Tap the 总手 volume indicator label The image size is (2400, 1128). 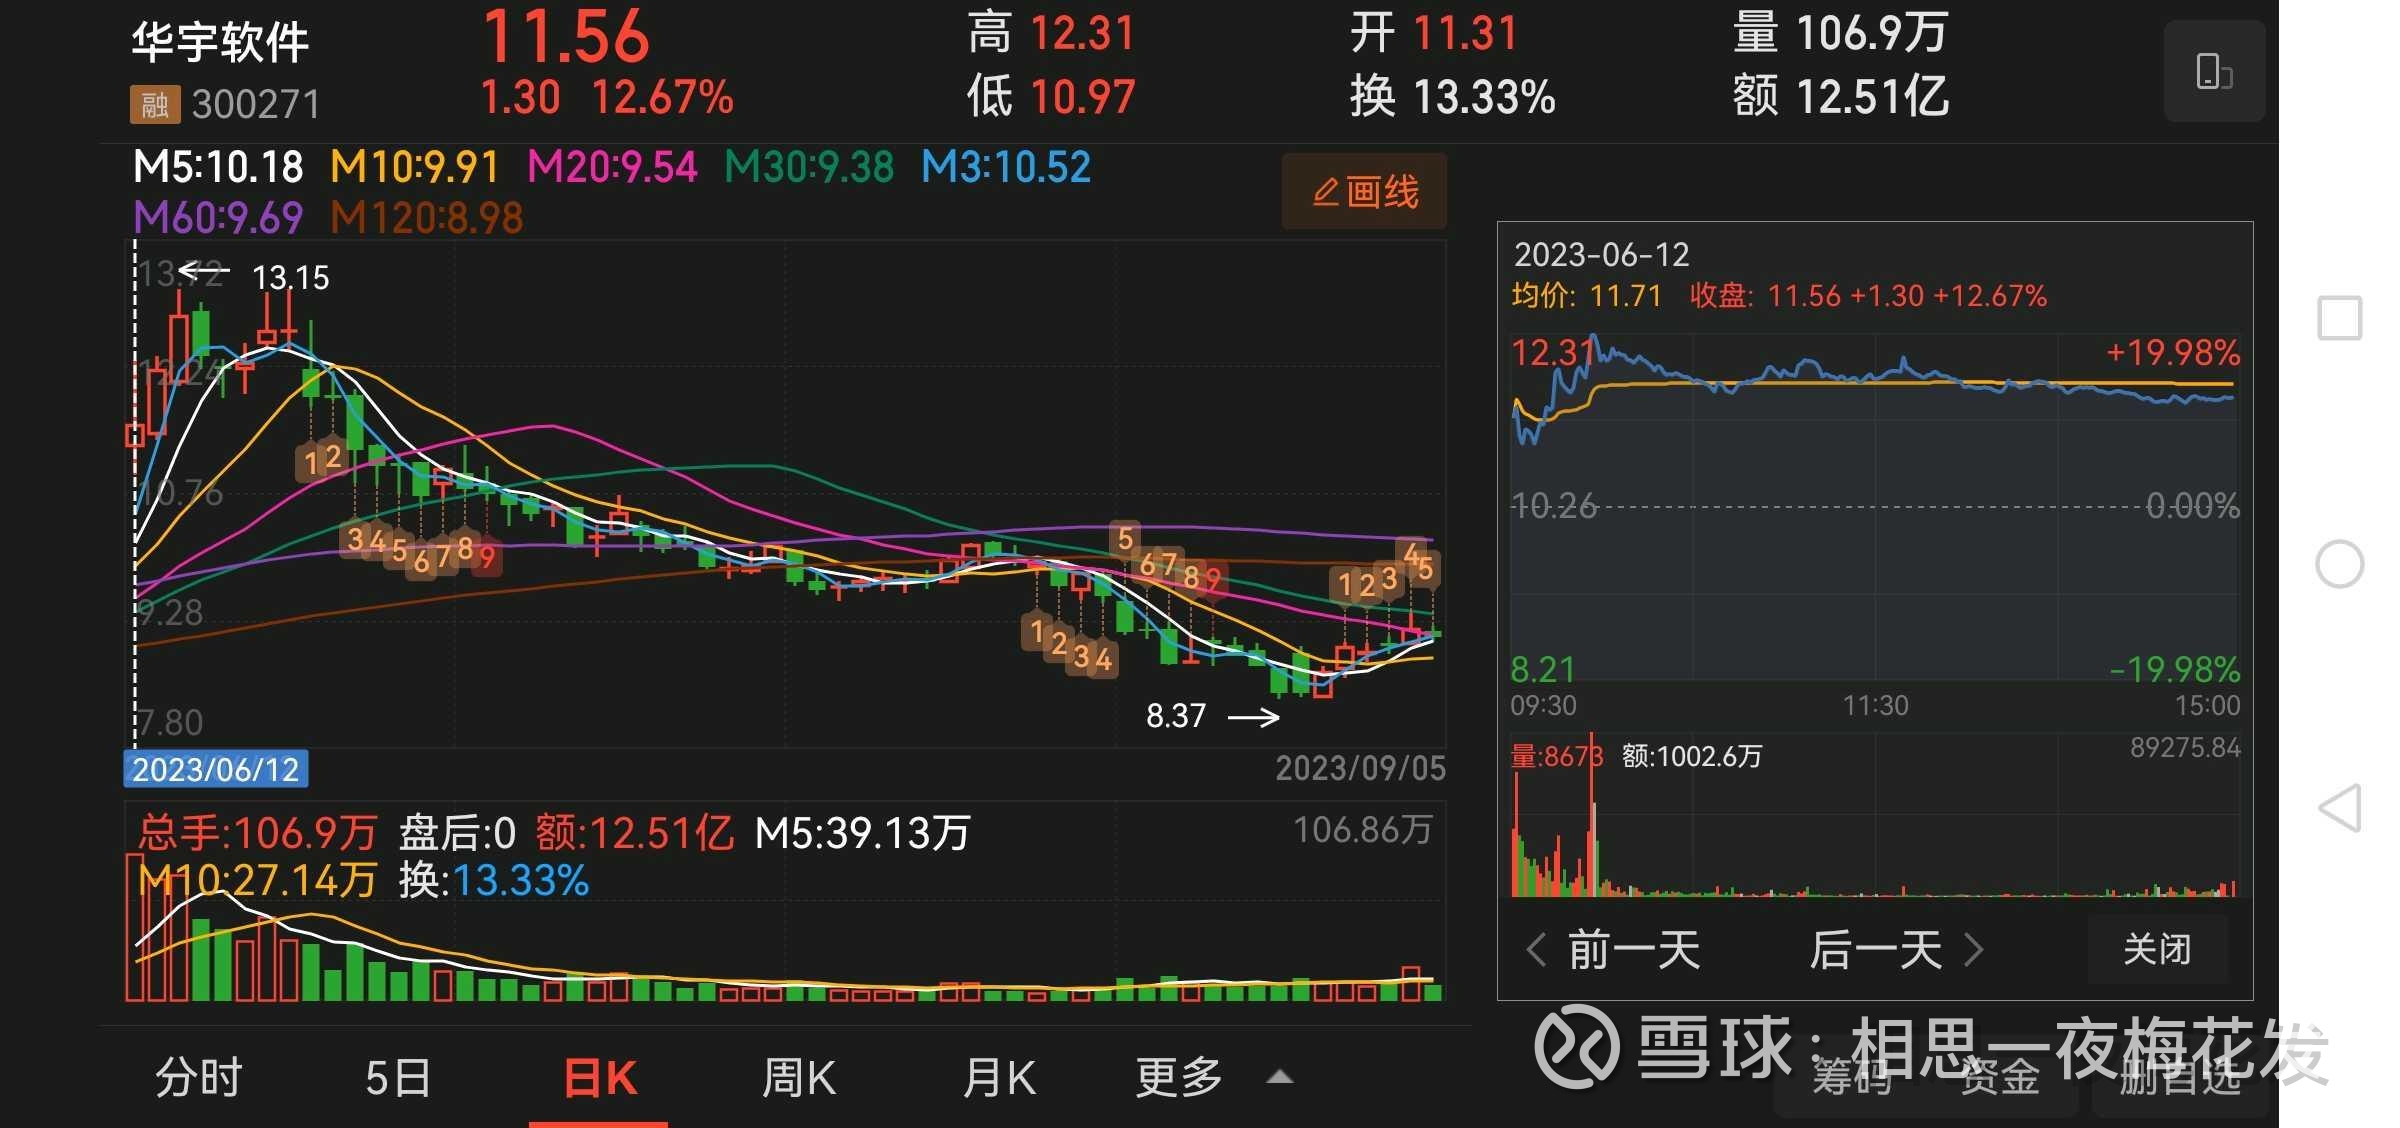point(257,832)
